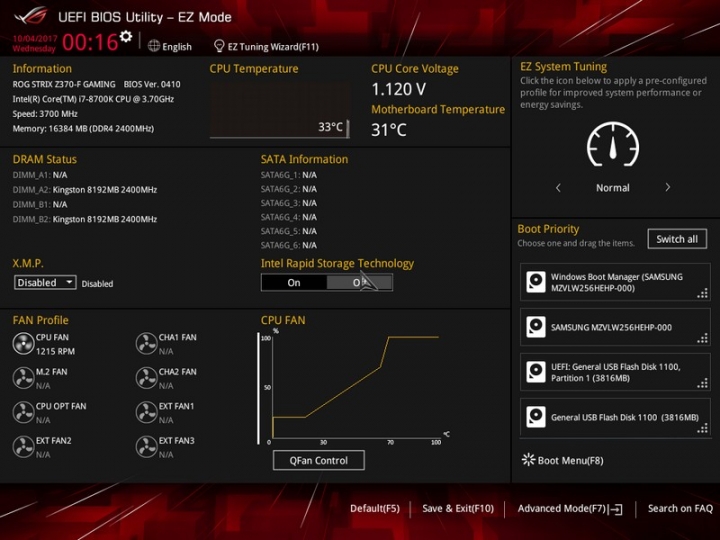The image size is (720, 540).
Task: Click drag handle on UEFI USB Flash Disk entry
Action: [x=703, y=383]
